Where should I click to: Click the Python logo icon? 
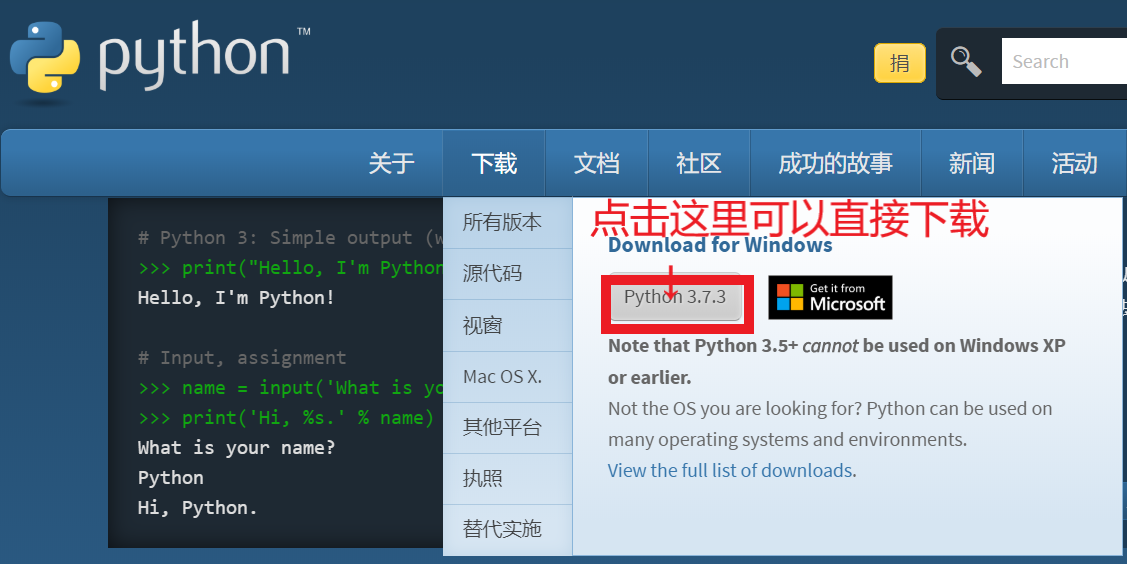pyautogui.click(x=45, y=57)
